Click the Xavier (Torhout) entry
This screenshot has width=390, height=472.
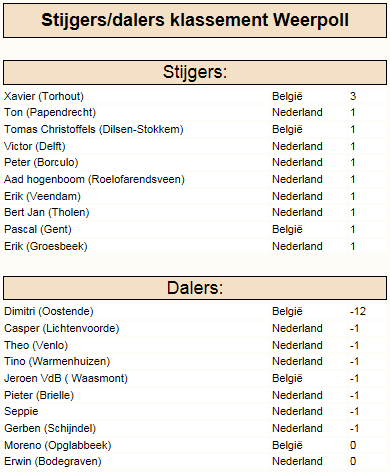44,96
